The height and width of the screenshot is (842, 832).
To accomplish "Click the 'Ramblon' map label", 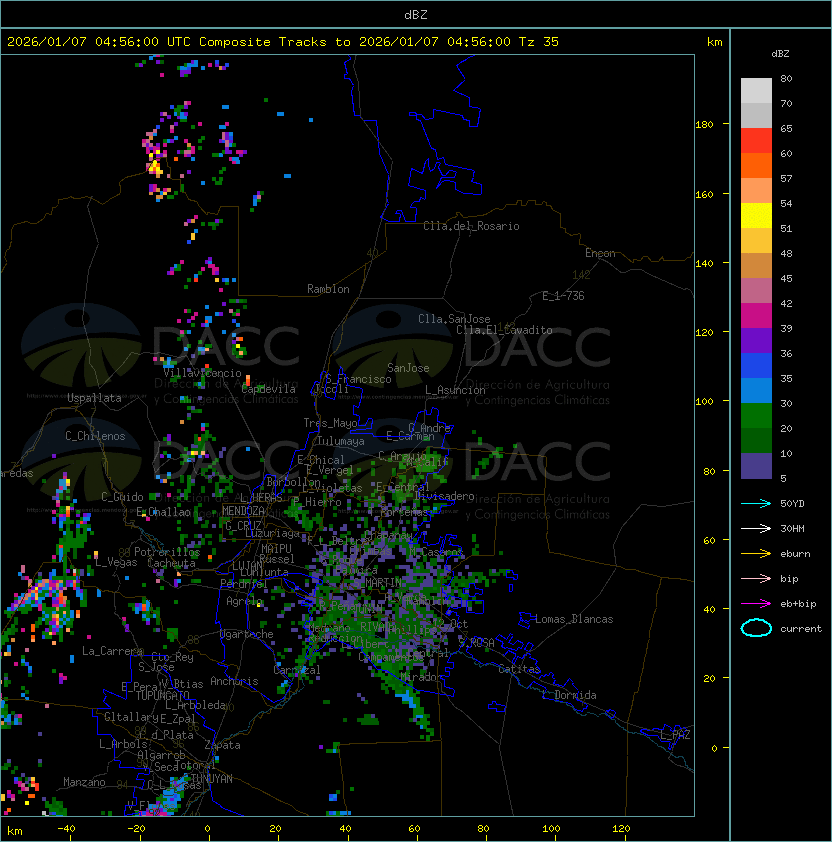I will coord(328,289).
